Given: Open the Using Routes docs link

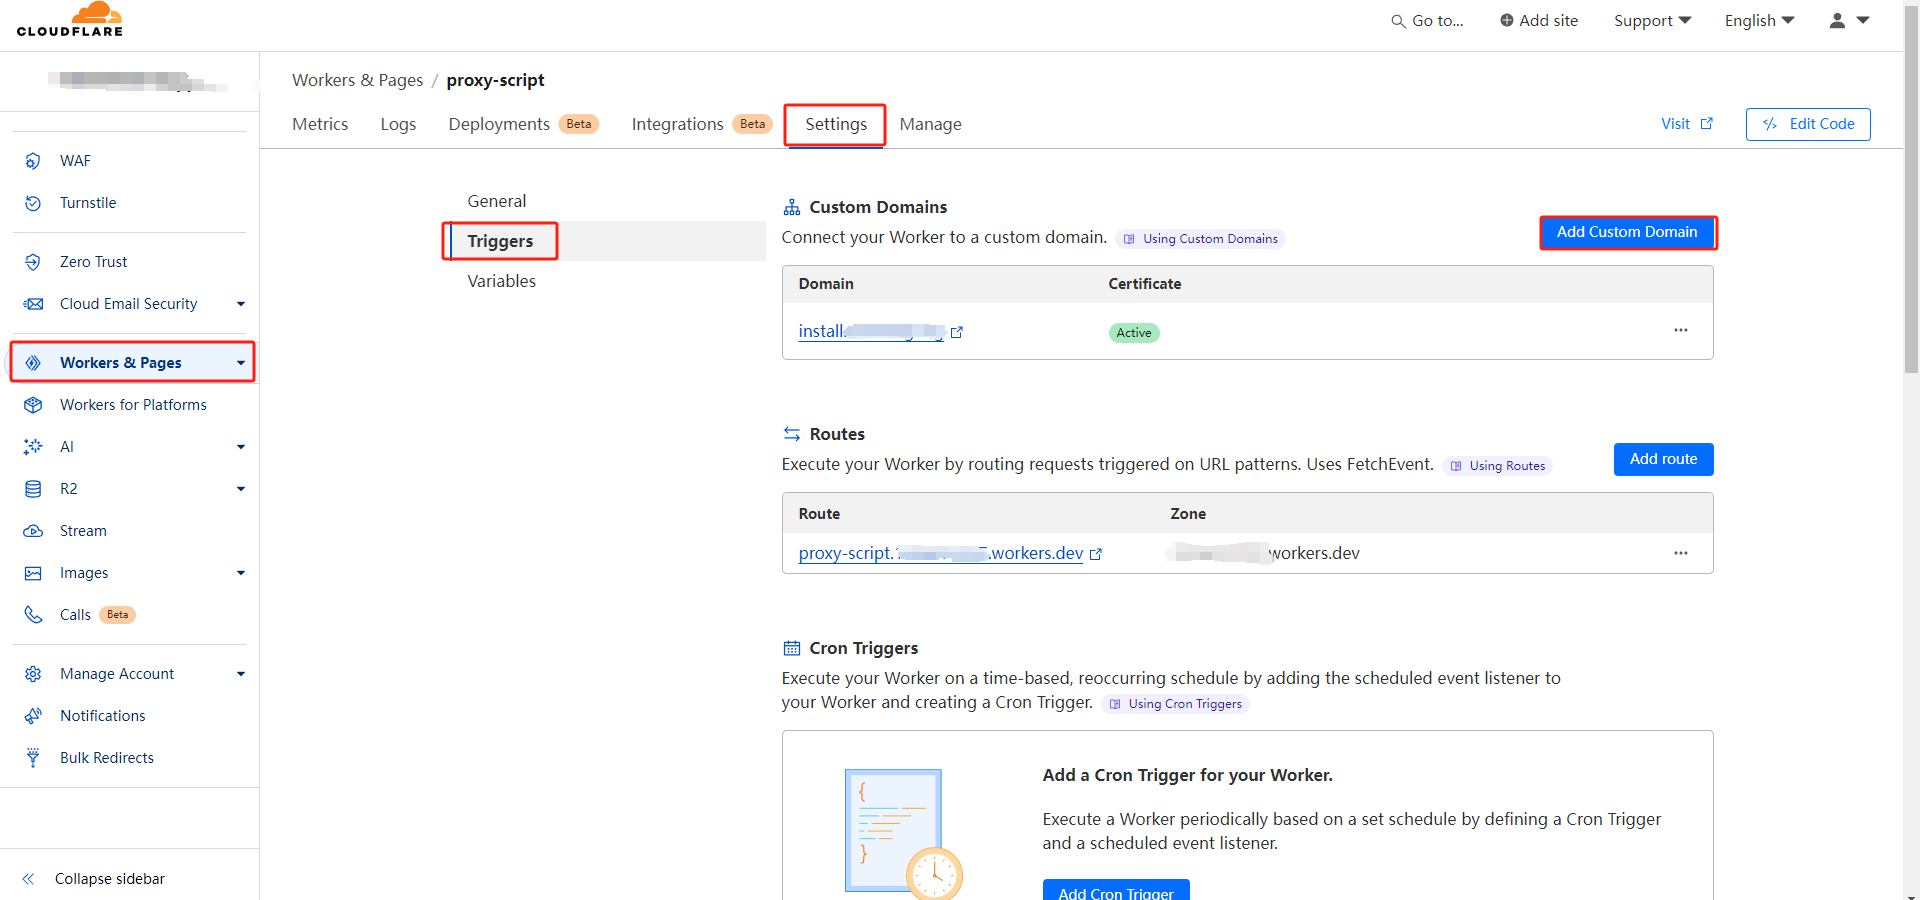Looking at the screenshot, I should (x=1497, y=466).
